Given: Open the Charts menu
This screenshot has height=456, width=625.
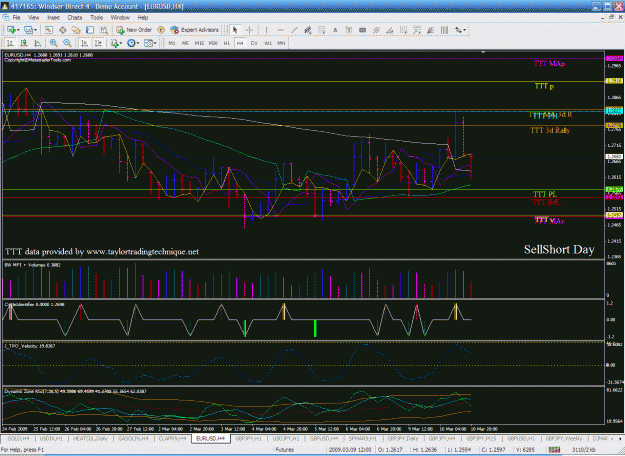Looking at the screenshot, I should (x=75, y=18).
